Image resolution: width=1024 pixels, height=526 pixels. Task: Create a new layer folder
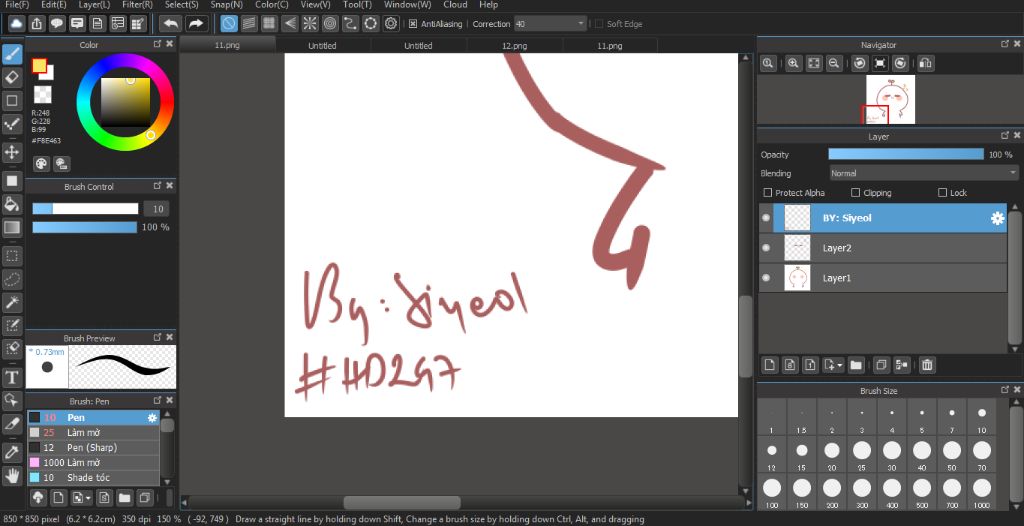point(856,365)
